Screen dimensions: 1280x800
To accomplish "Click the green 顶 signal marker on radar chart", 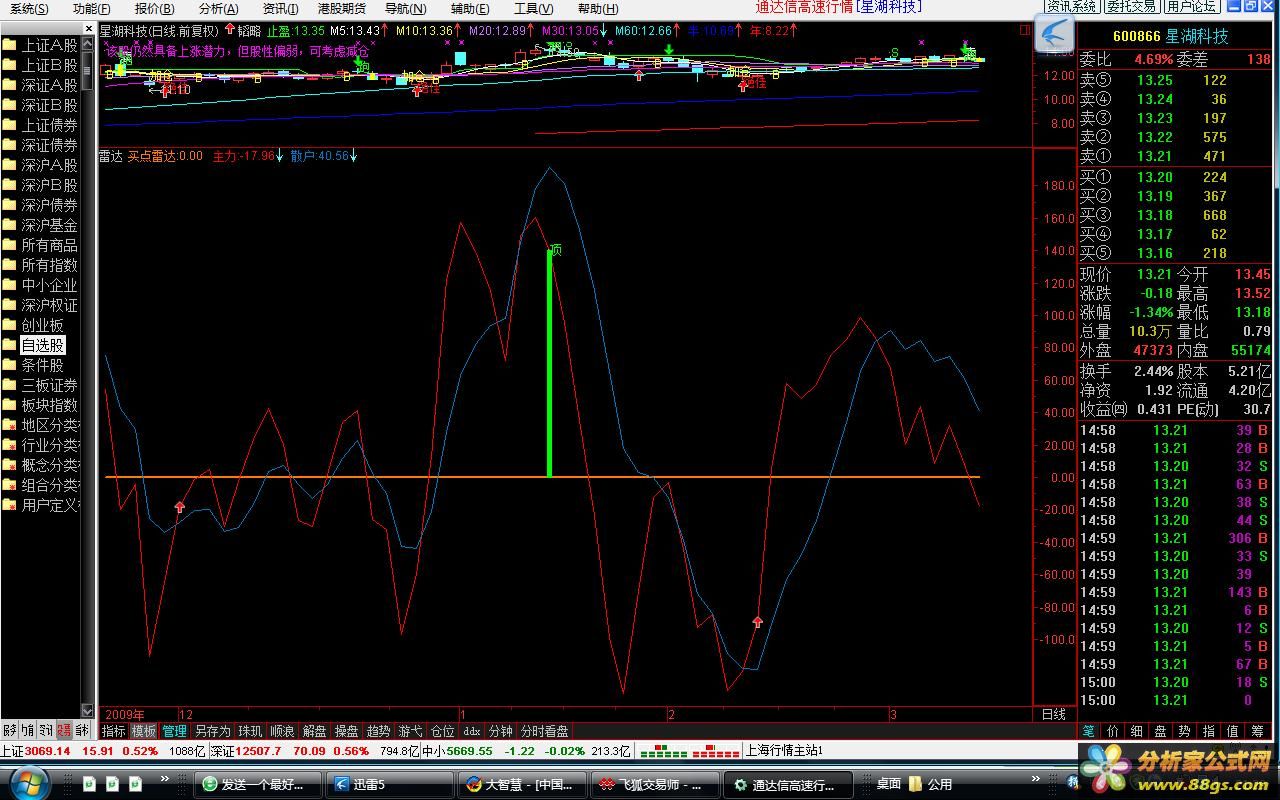I will (556, 250).
